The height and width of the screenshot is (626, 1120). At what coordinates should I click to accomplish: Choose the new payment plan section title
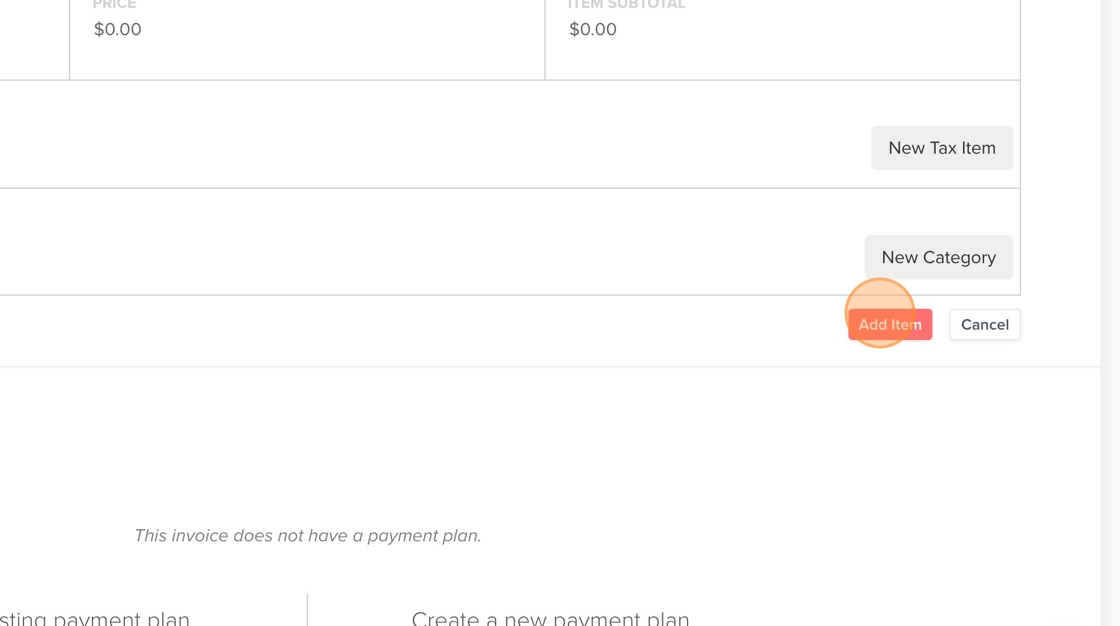(550, 617)
